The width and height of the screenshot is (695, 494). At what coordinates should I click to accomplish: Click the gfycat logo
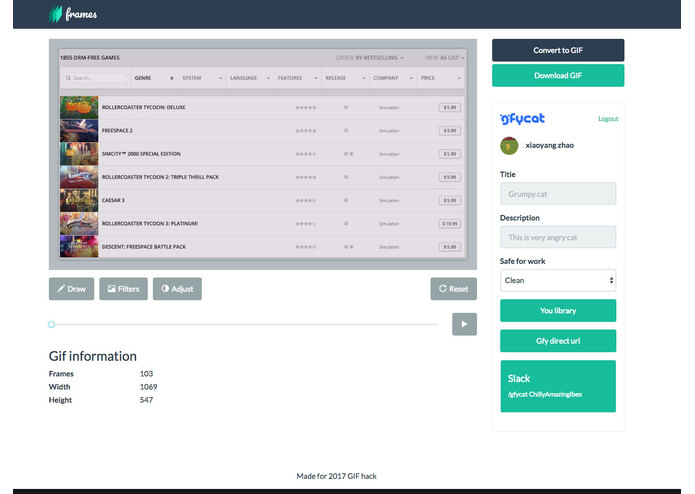point(522,118)
